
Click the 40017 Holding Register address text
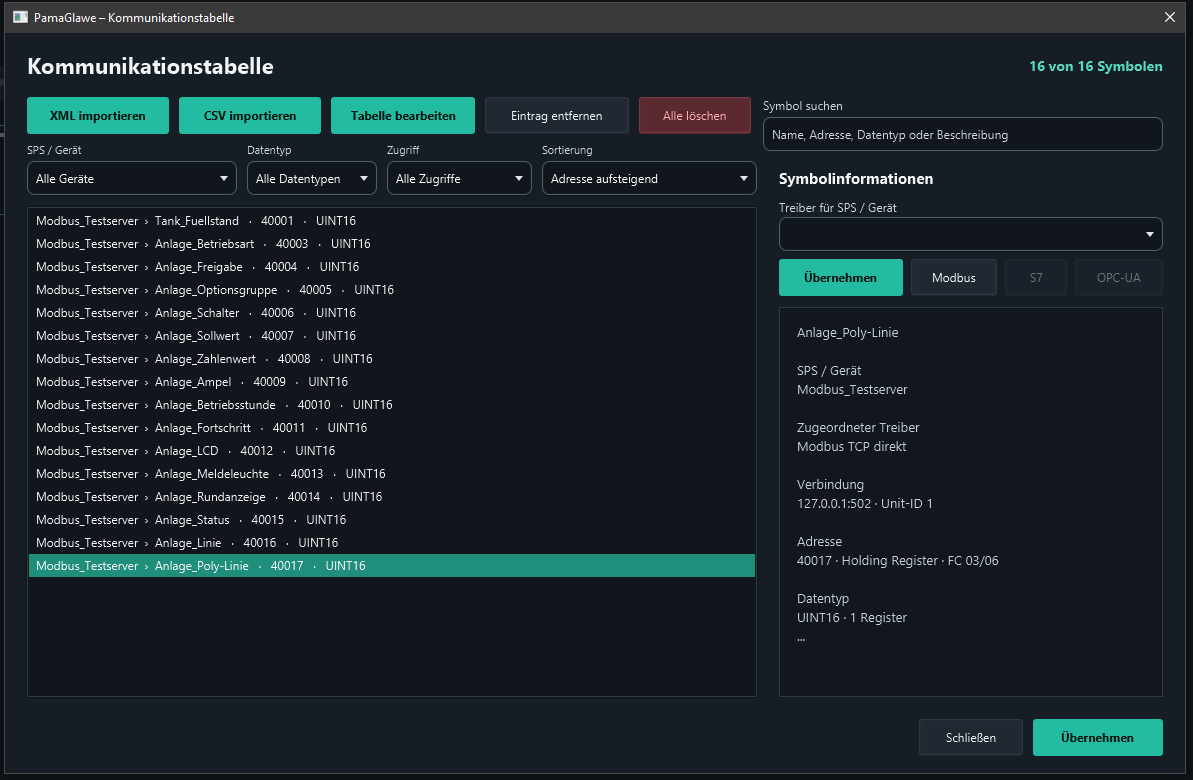tap(898, 560)
